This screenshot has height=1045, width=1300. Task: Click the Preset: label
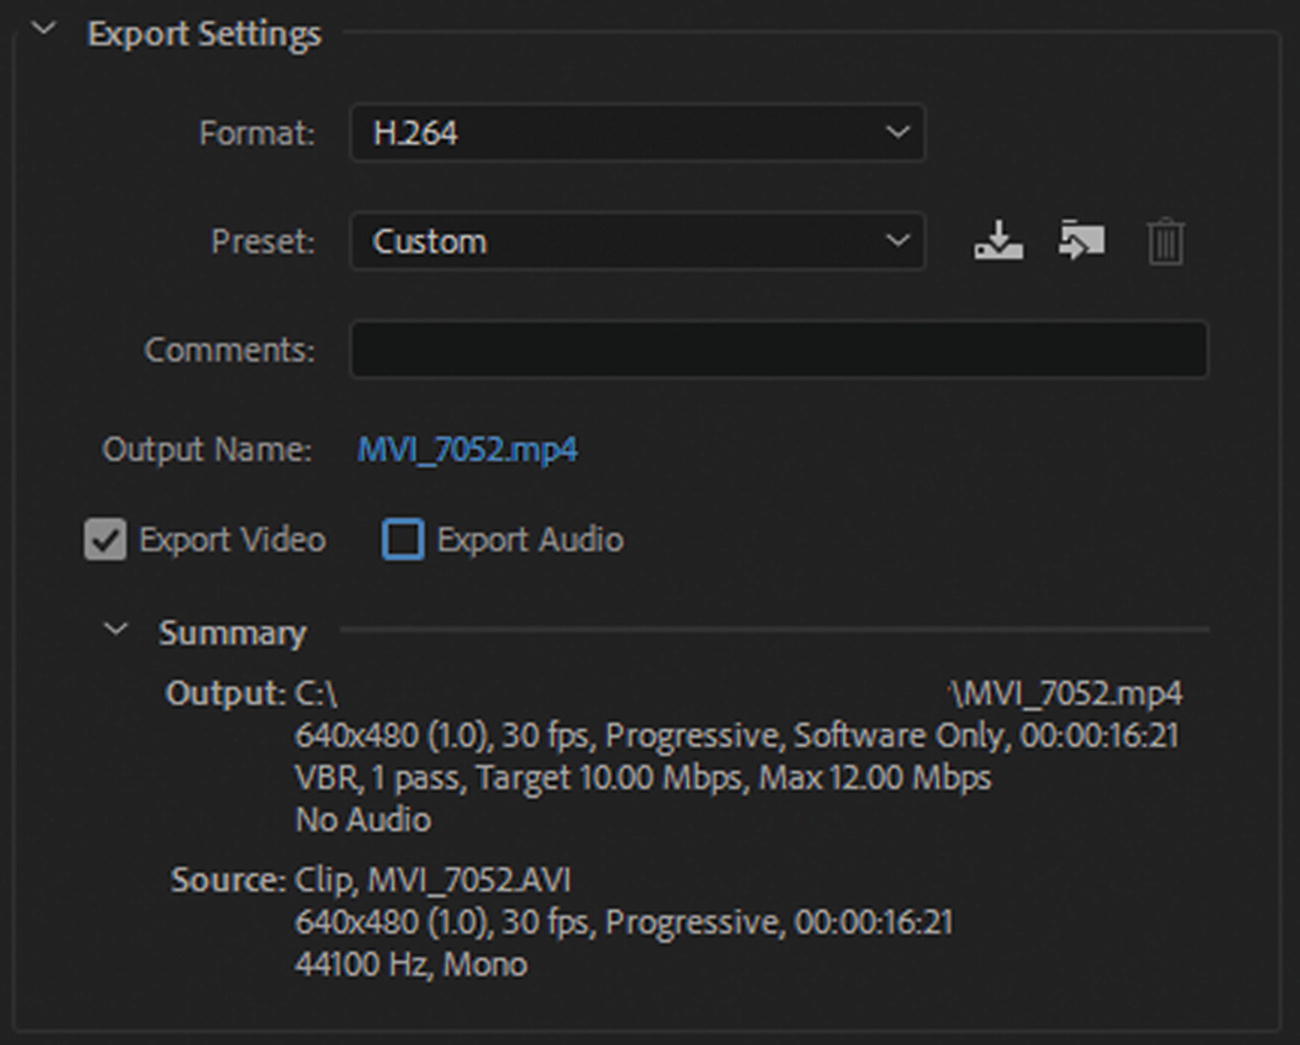tap(263, 241)
